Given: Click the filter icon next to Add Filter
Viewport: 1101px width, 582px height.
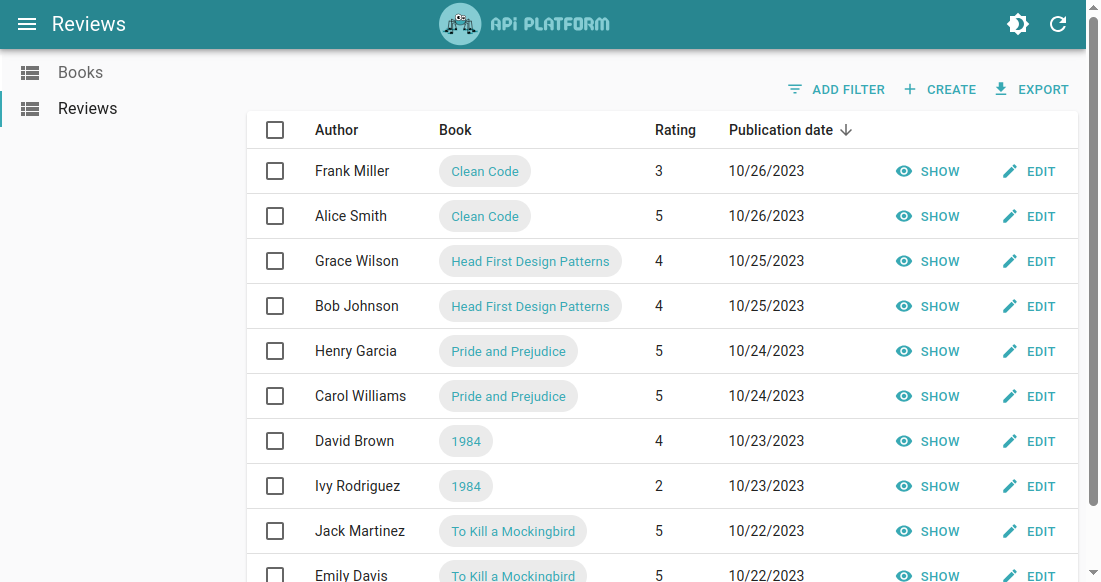Looking at the screenshot, I should 795,89.
